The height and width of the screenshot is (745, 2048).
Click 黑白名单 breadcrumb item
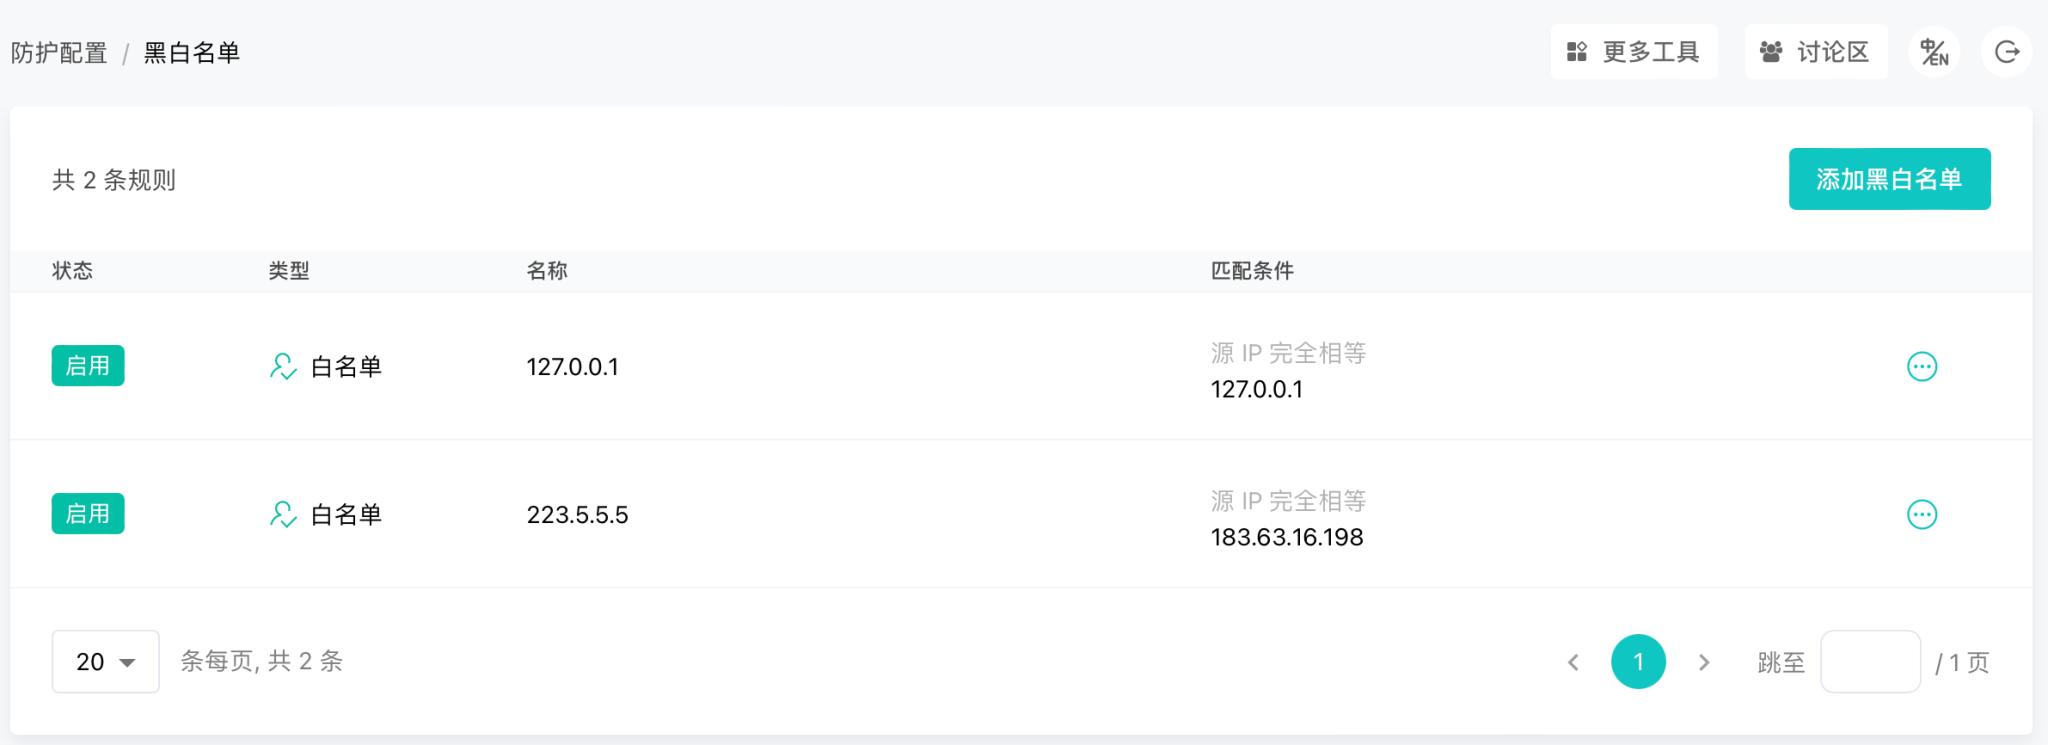tap(192, 53)
